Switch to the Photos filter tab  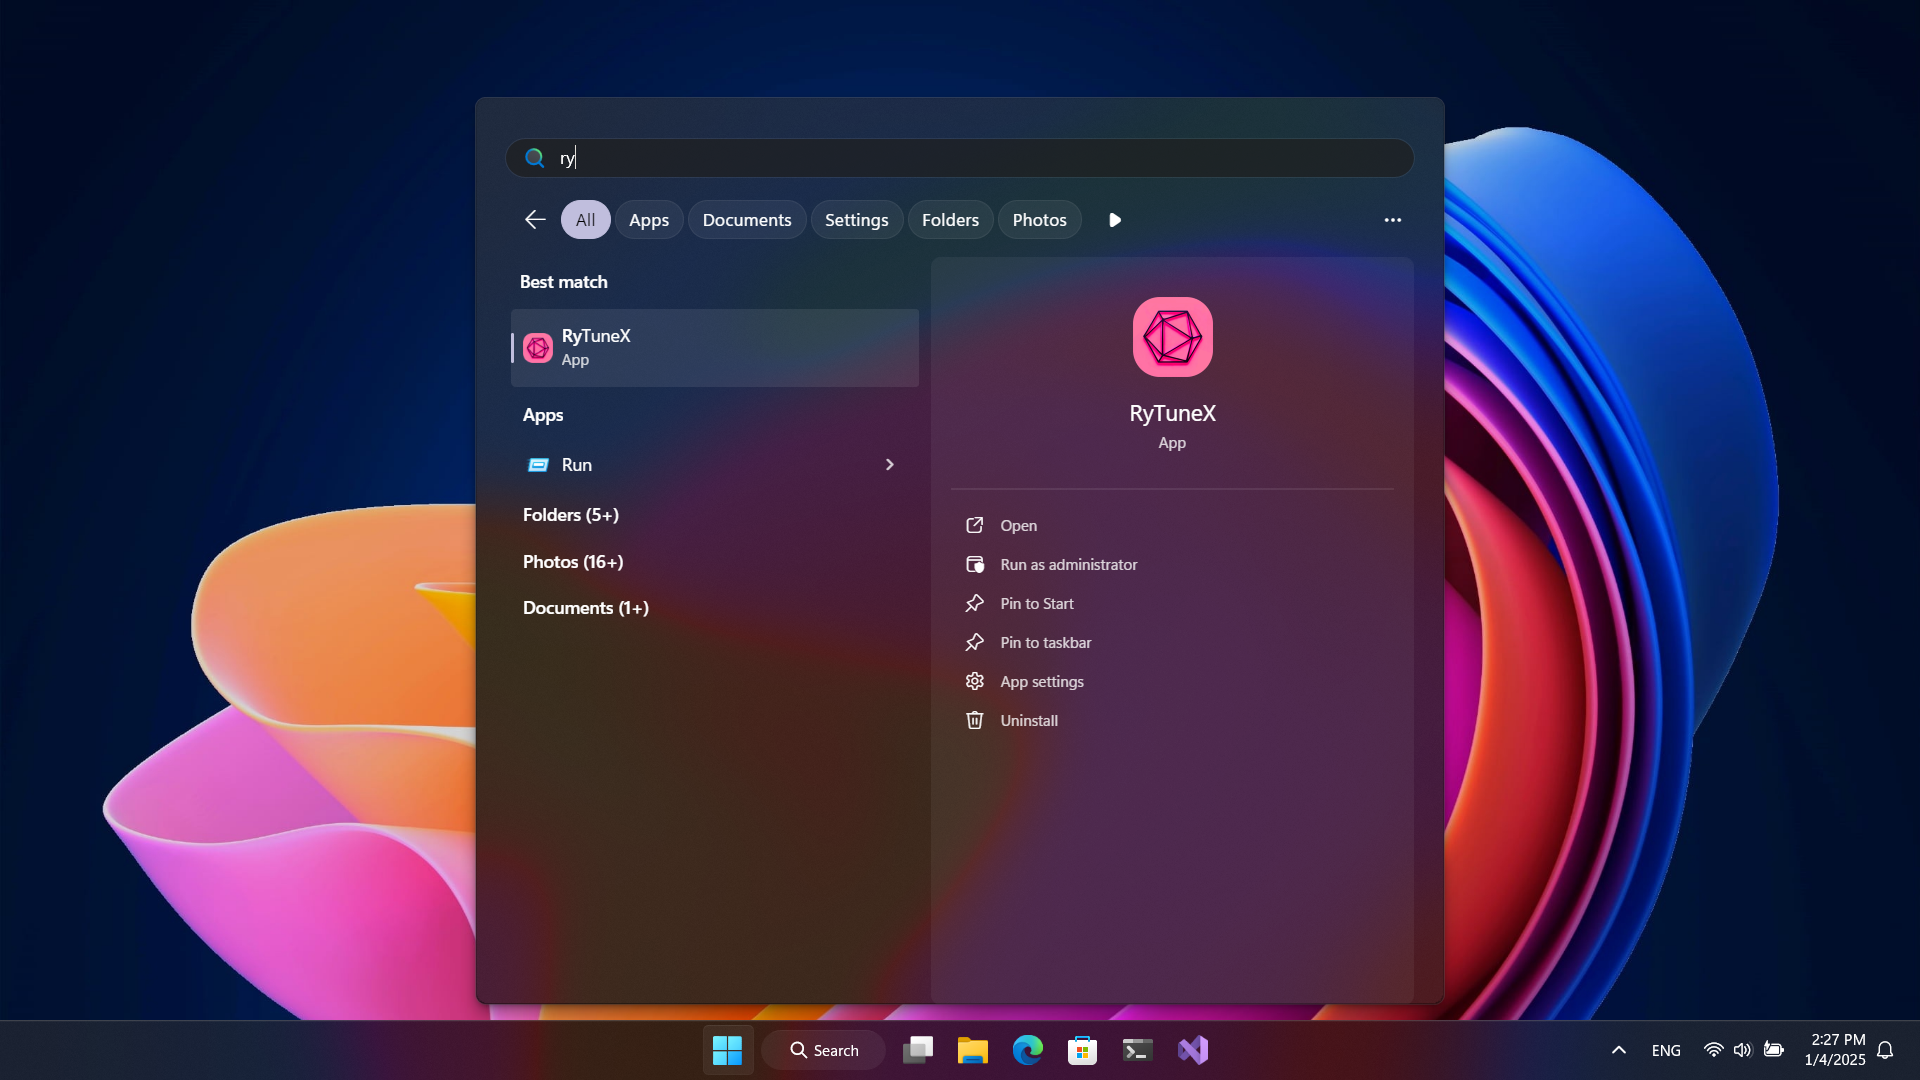[1040, 220]
